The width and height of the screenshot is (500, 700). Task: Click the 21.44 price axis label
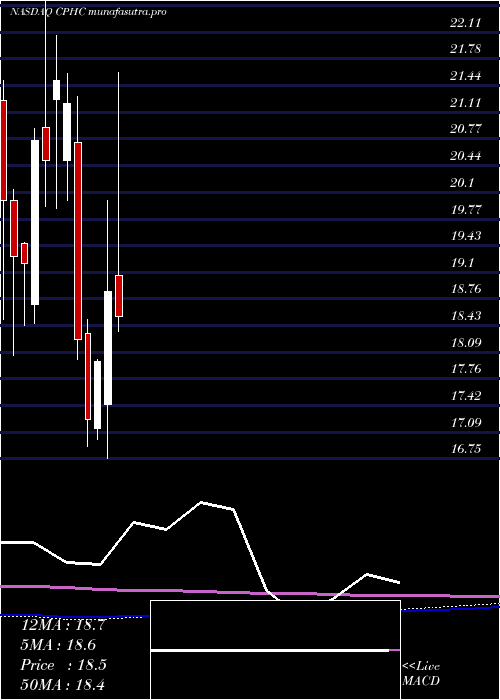point(465,76)
